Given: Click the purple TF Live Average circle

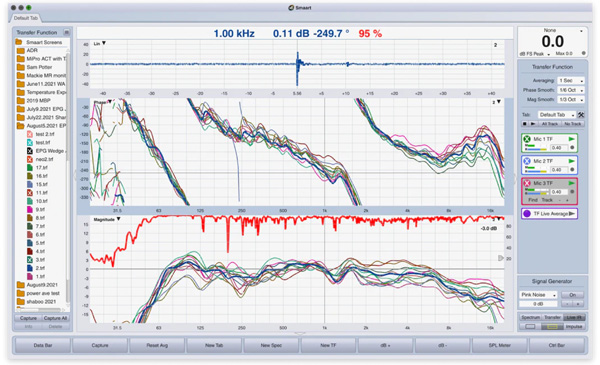Looking at the screenshot, I should (527, 213).
